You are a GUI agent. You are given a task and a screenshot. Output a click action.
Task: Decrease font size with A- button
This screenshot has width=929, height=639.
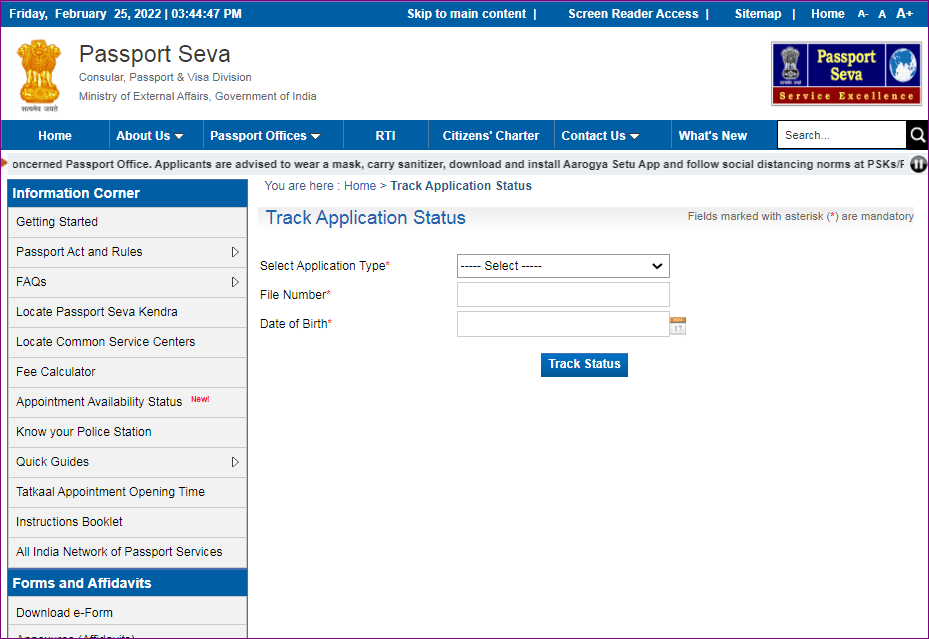[862, 14]
